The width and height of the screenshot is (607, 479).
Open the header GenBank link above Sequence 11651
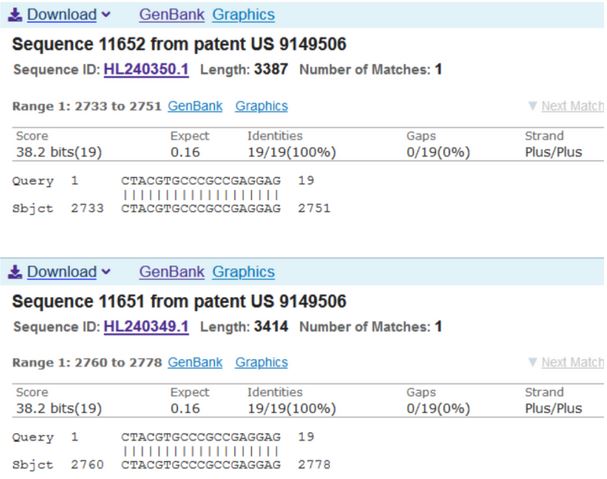pos(170,272)
